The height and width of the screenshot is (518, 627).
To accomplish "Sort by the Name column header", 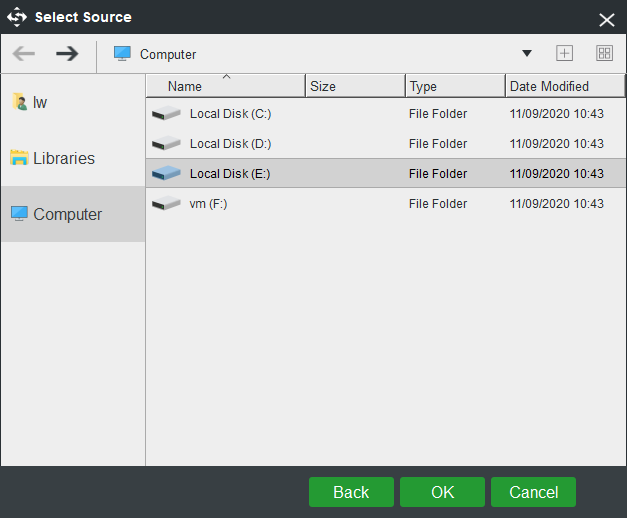I will click(226, 86).
